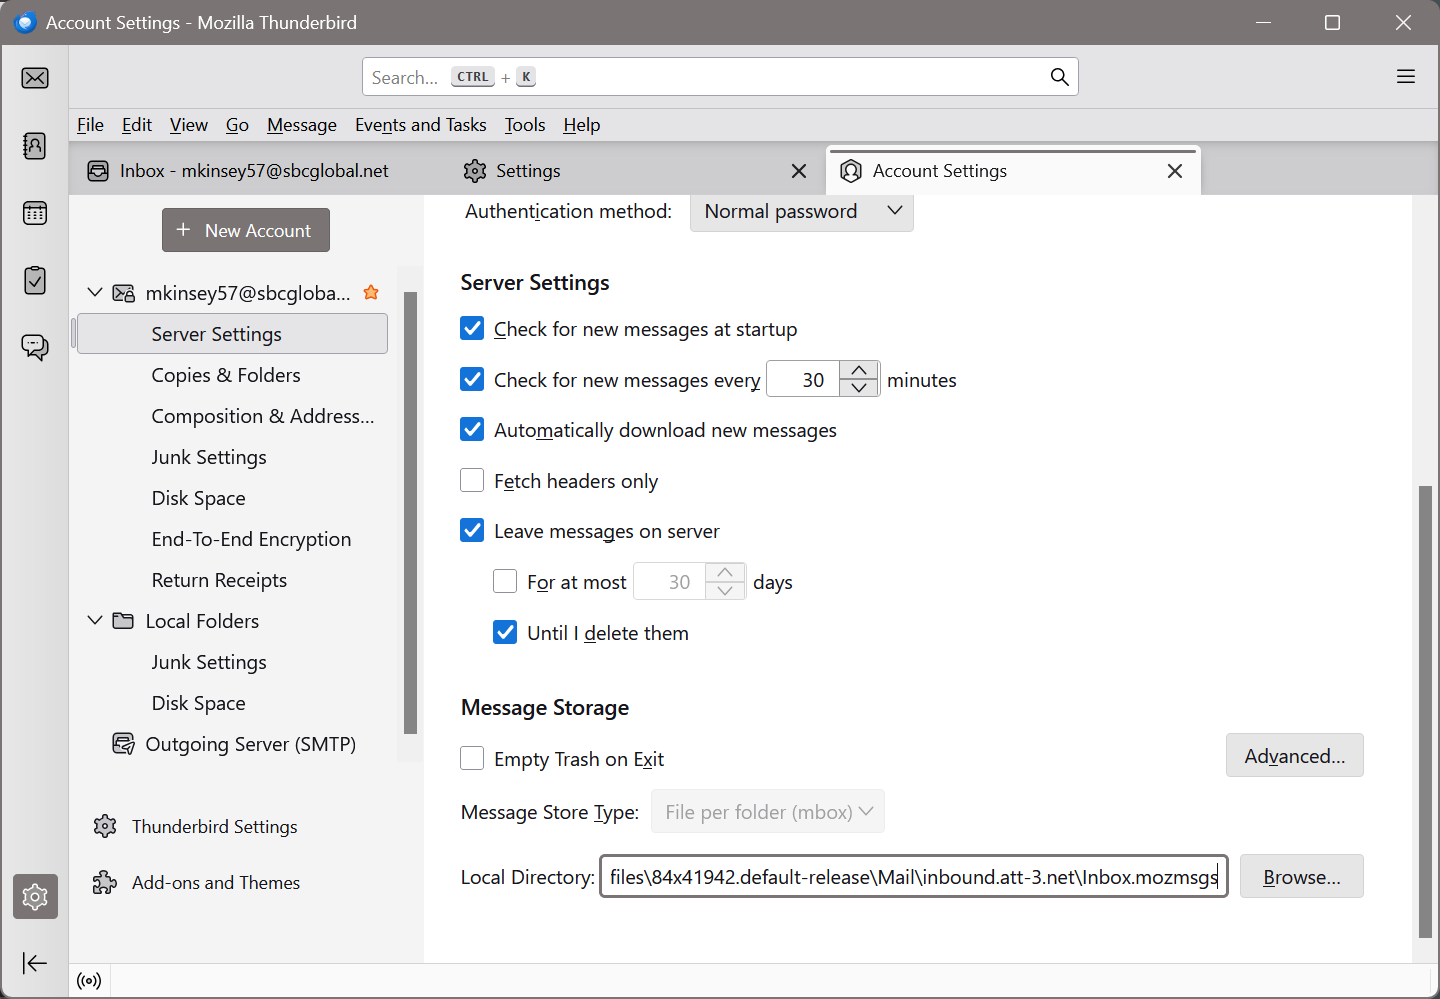Open the Calendar space icon
Screen dimensions: 1440x999
click(x=35, y=213)
